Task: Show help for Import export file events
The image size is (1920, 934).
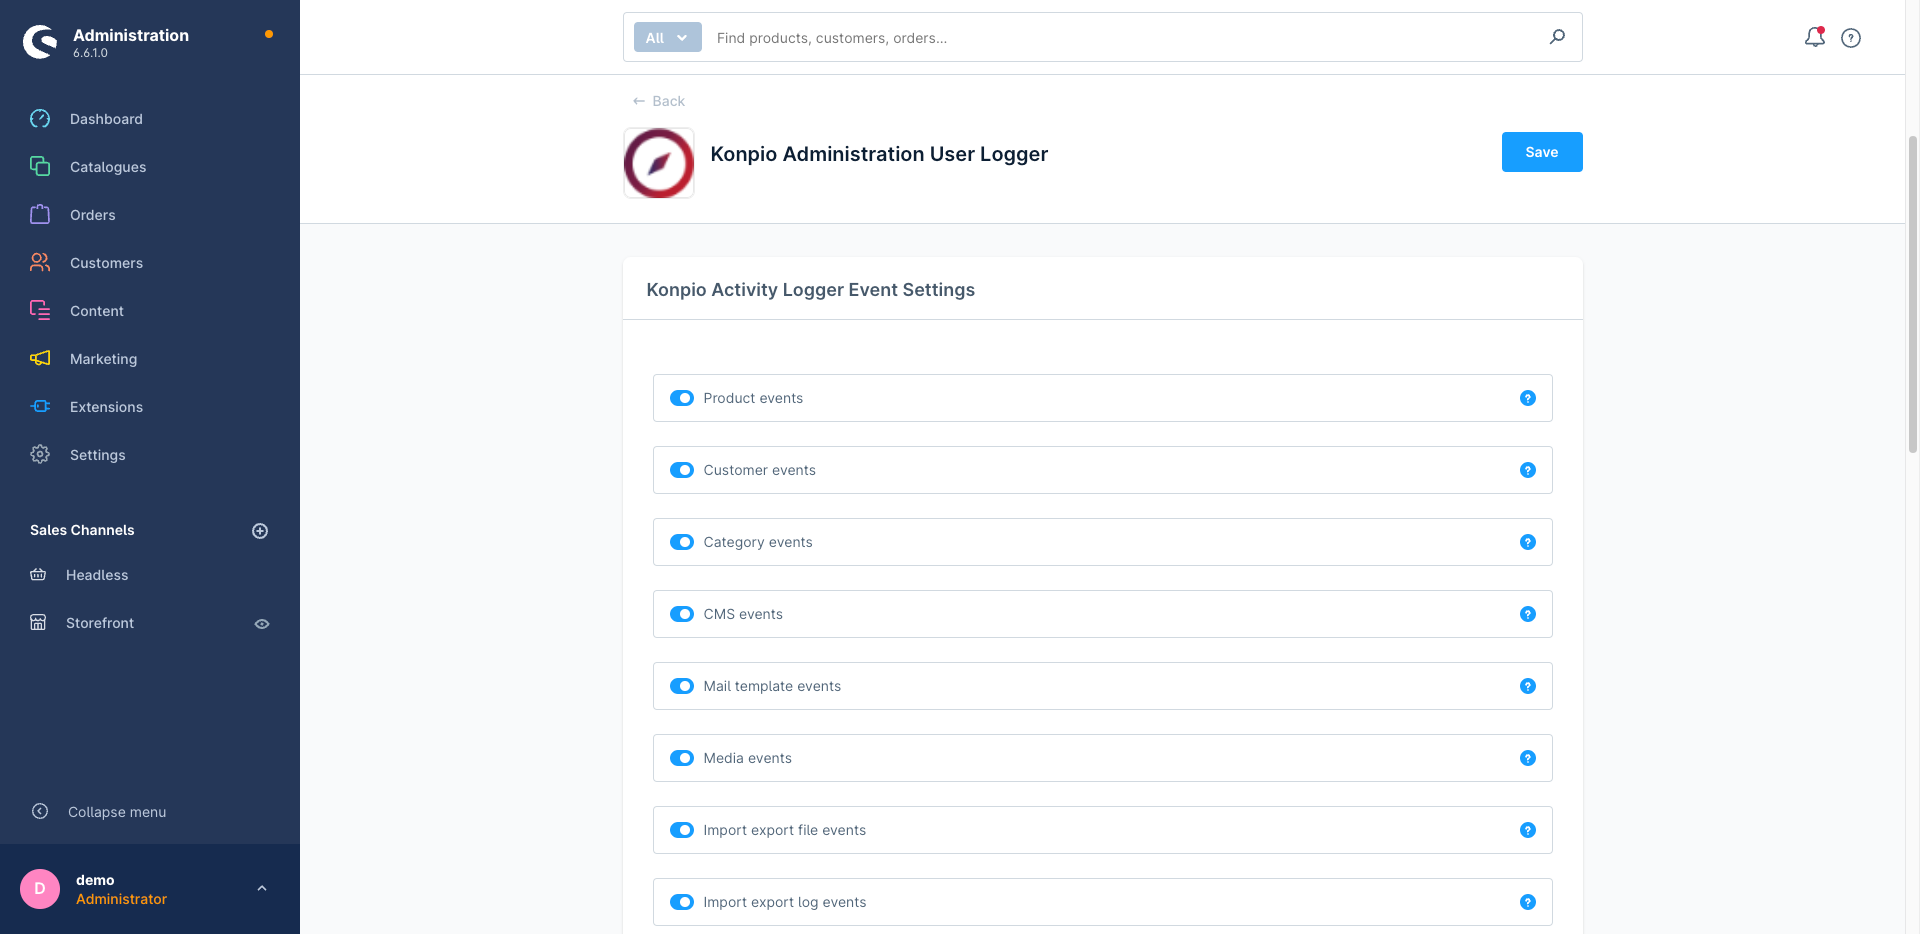Action: [x=1528, y=830]
